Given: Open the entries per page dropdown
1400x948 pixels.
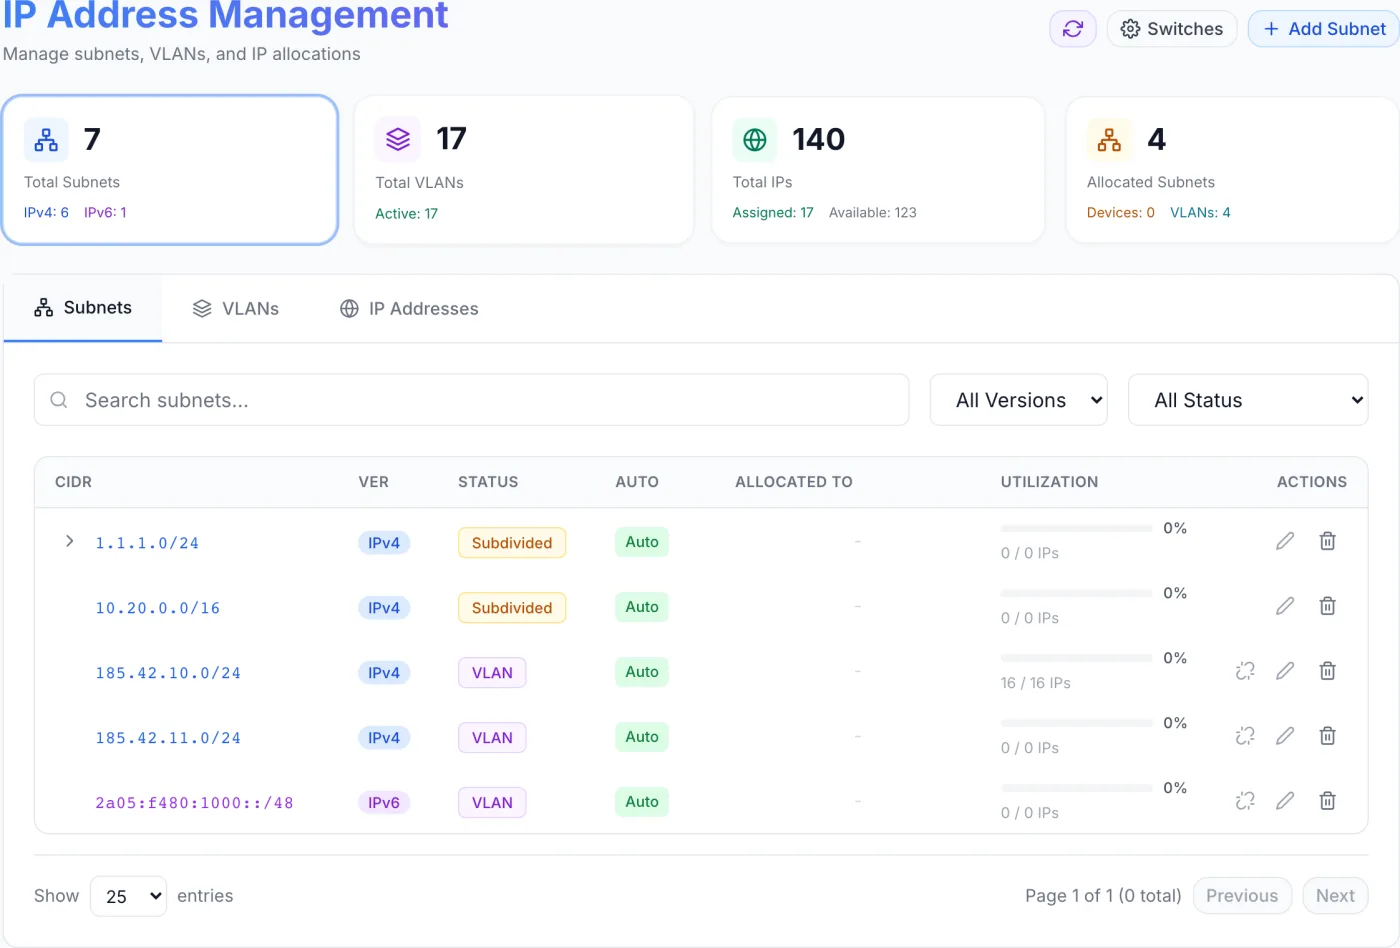Looking at the screenshot, I should pyautogui.click(x=128, y=896).
